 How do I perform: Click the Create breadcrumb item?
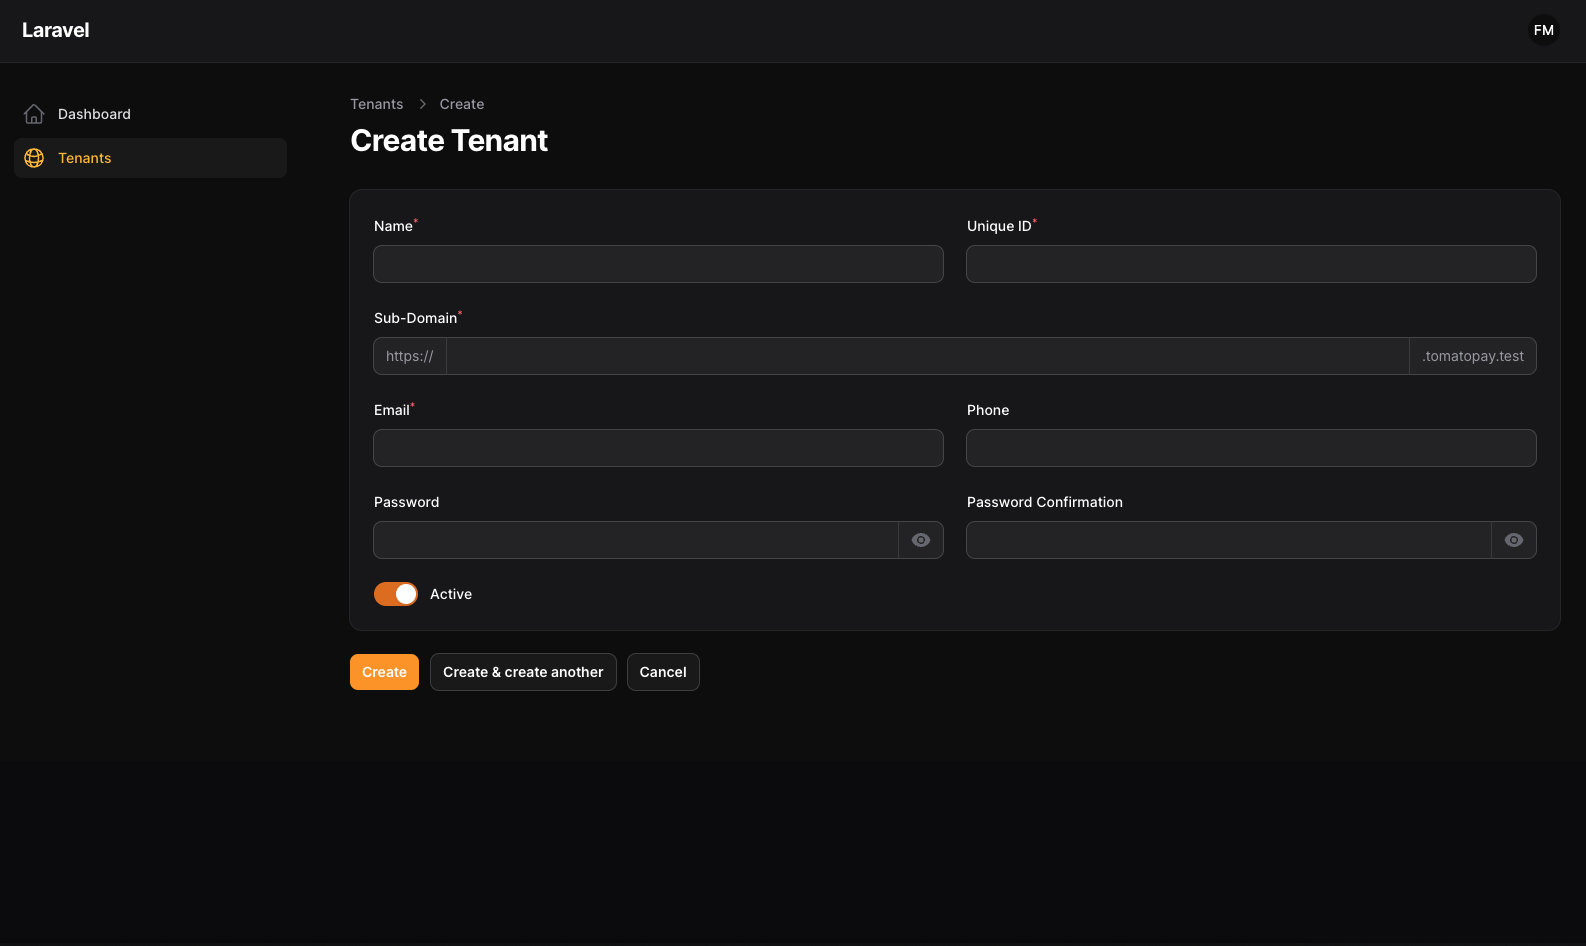click(461, 104)
